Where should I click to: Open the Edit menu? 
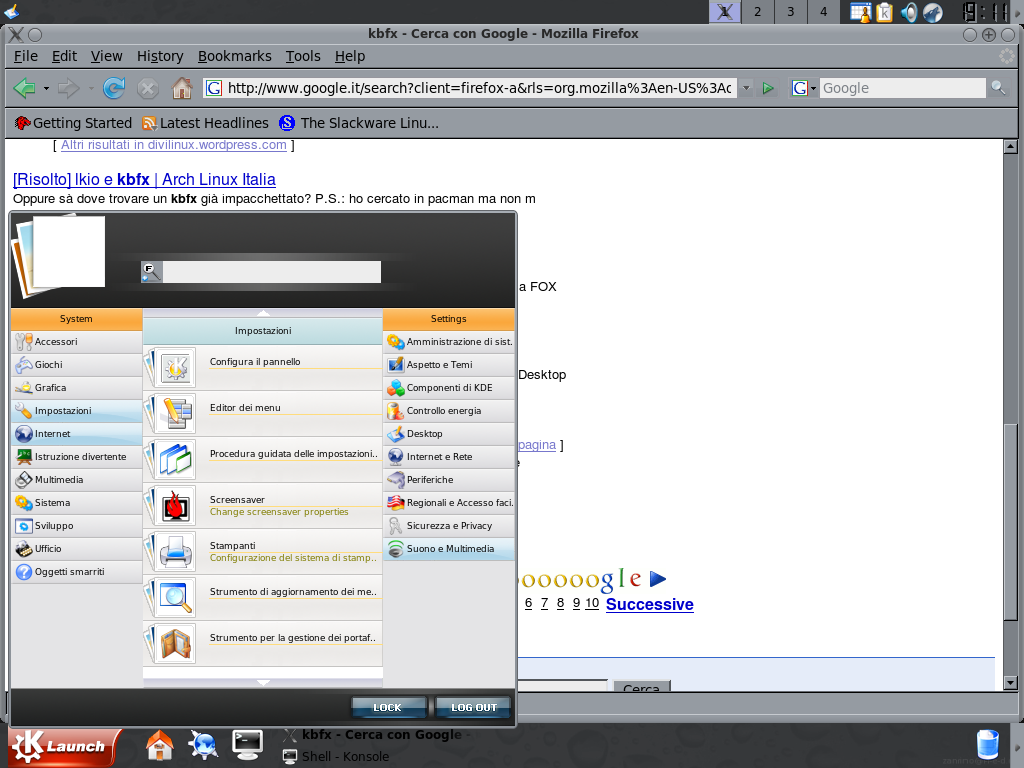(x=65, y=56)
